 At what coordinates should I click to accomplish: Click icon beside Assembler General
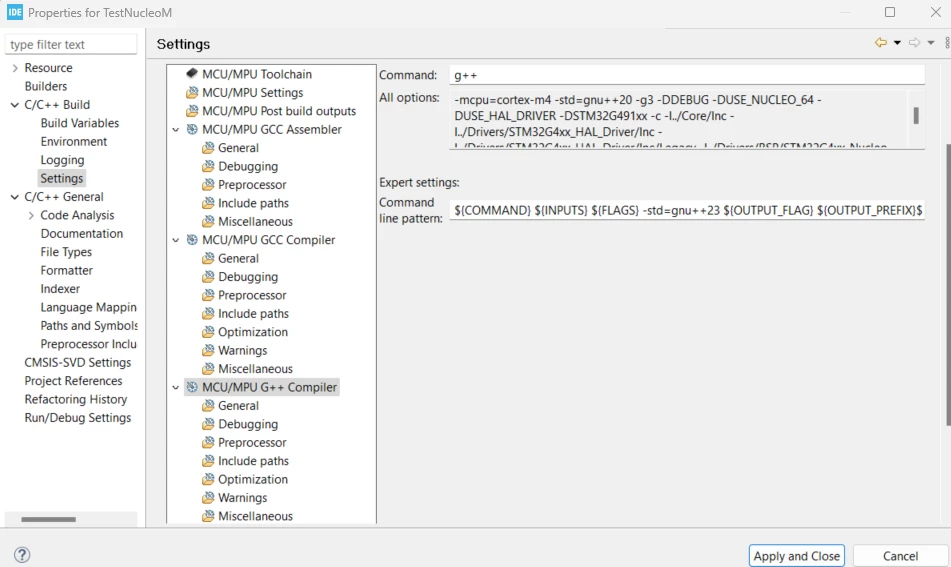click(208, 147)
